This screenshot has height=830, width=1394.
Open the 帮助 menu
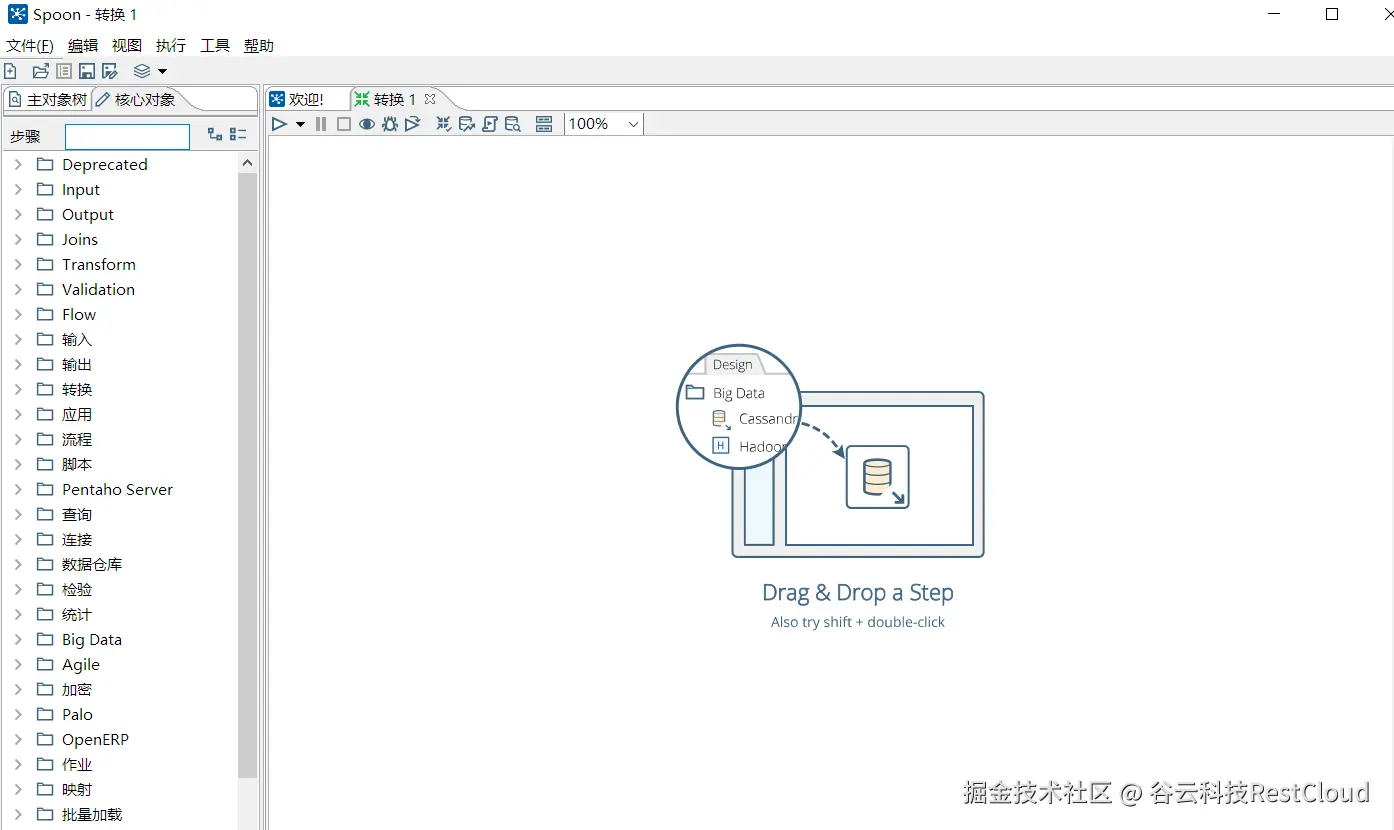pyautogui.click(x=259, y=45)
